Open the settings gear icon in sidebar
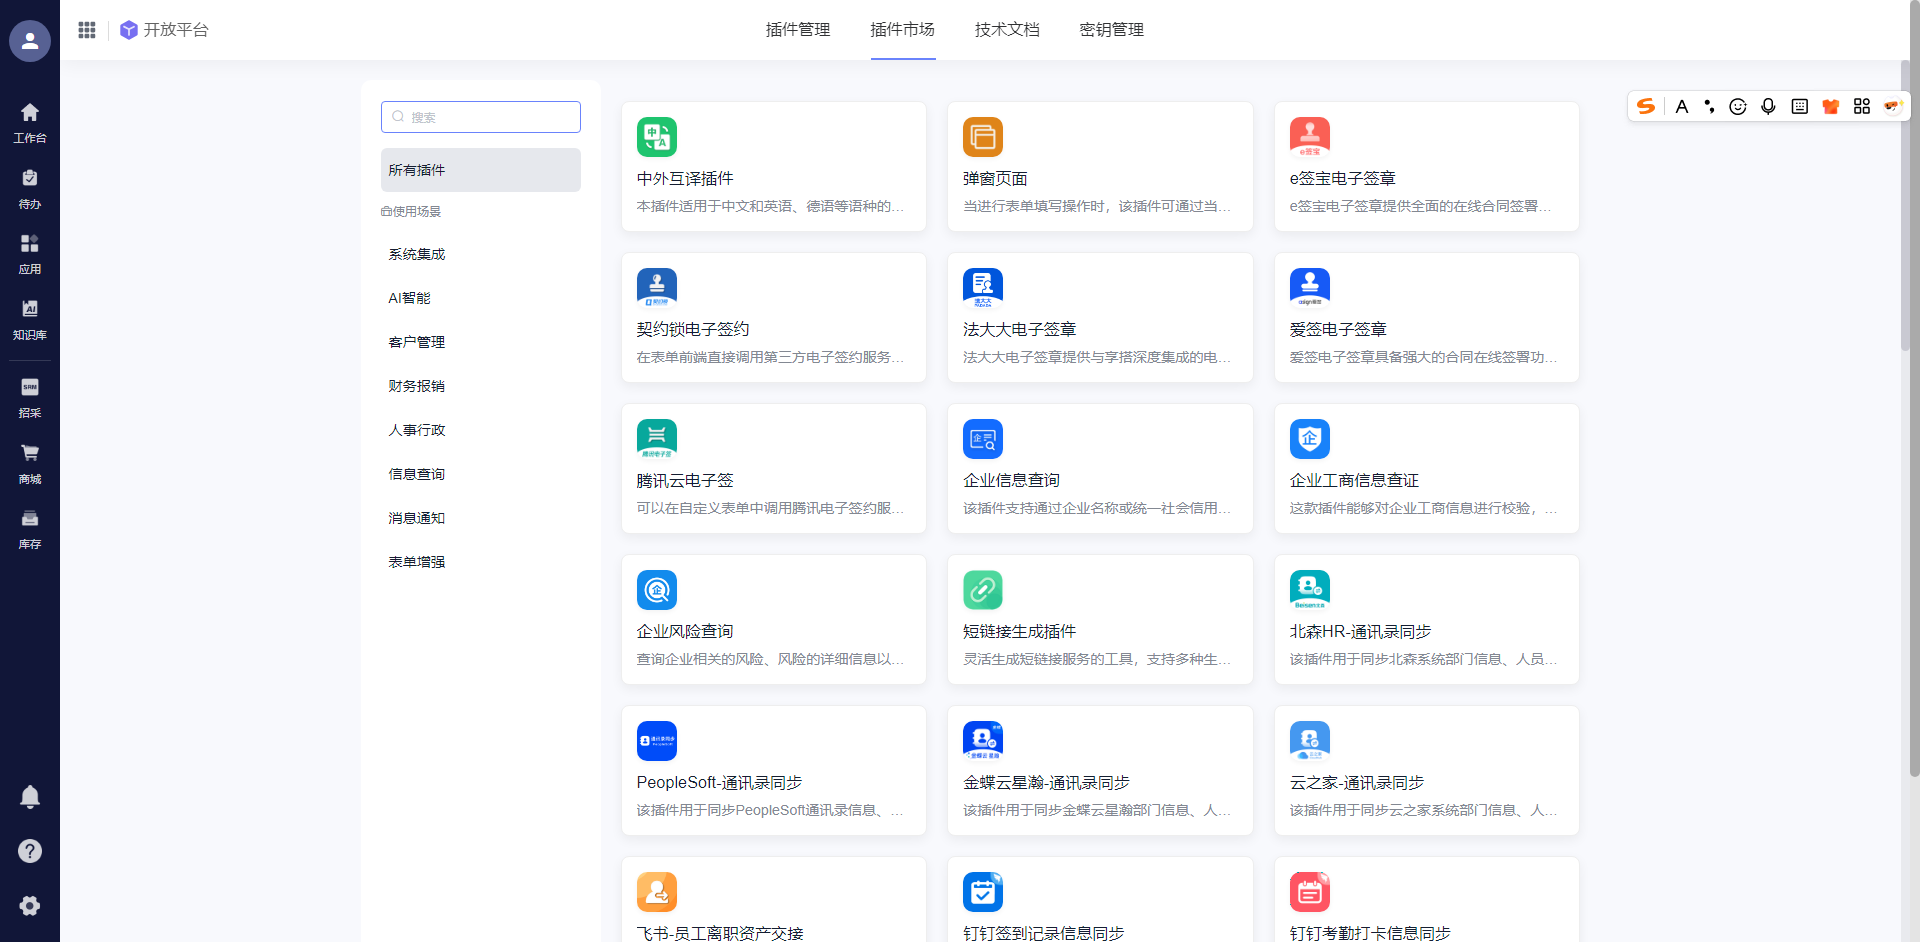 (x=30, y=906)
